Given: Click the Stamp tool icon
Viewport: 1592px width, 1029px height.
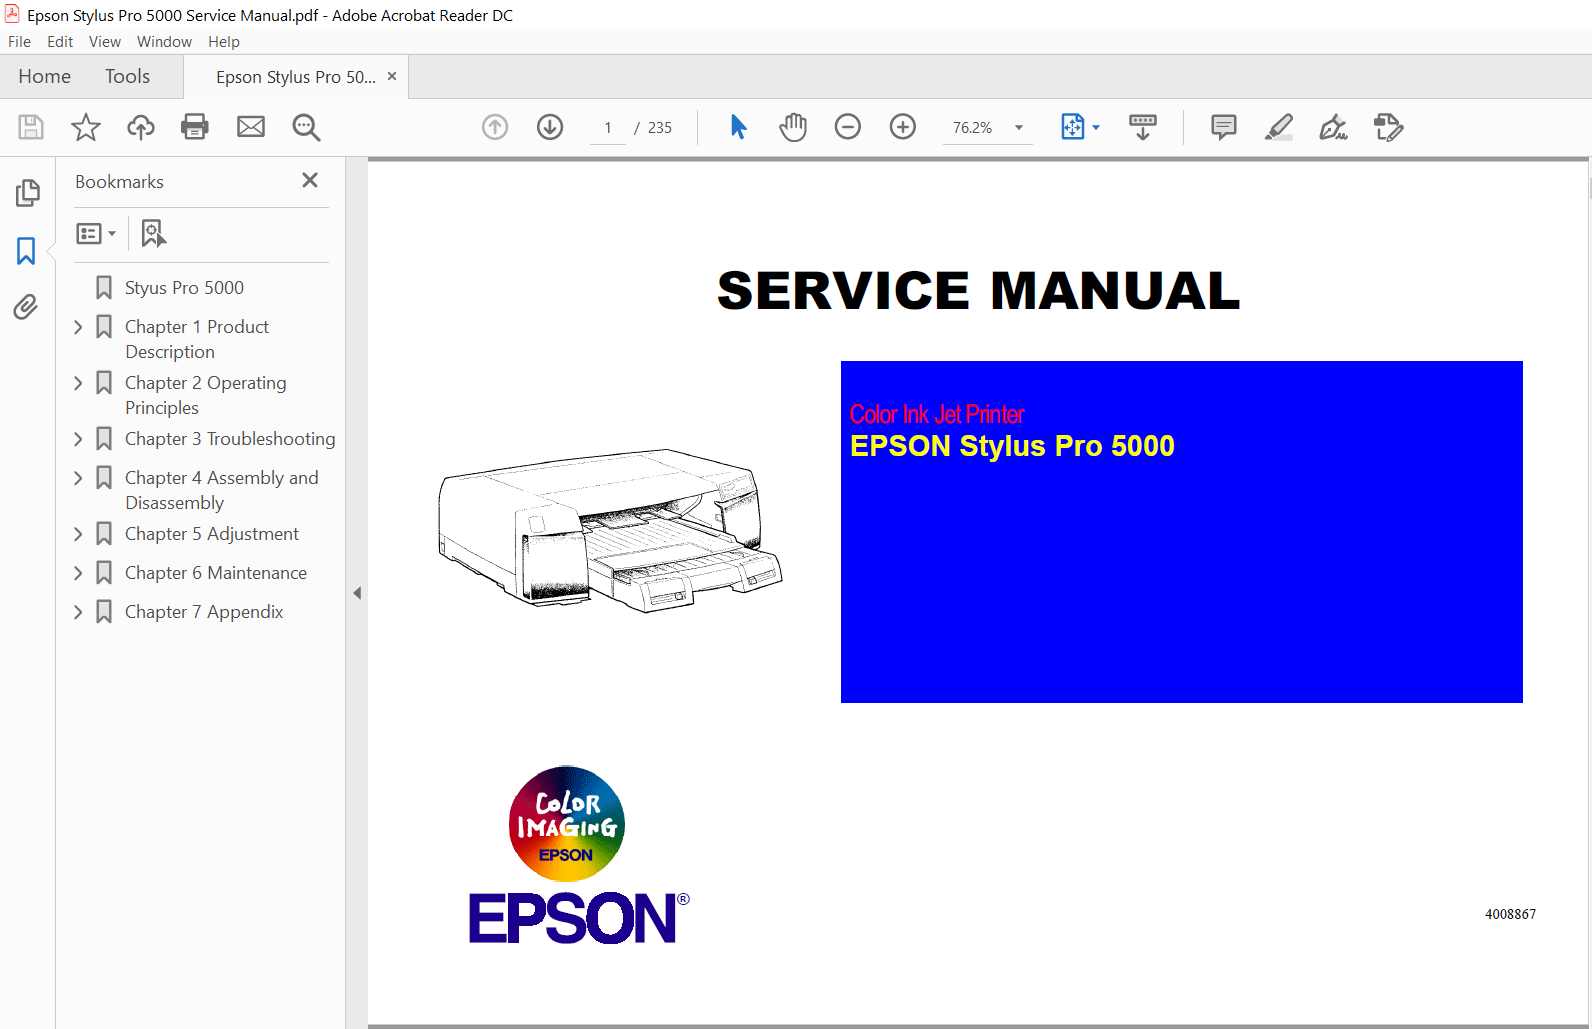Looking at the screenshot, I should coord(1389,127).
